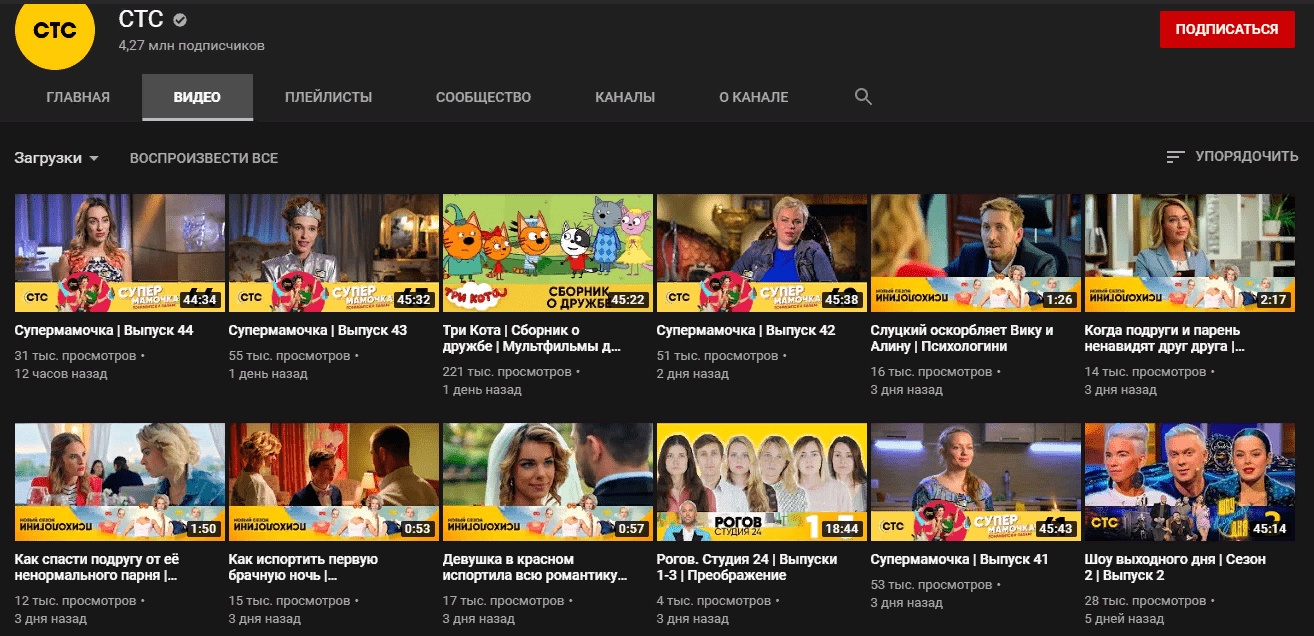Open the 0:57 bride video thumbnail
This screenshot has height=636, width=1314.
[548, 482]
